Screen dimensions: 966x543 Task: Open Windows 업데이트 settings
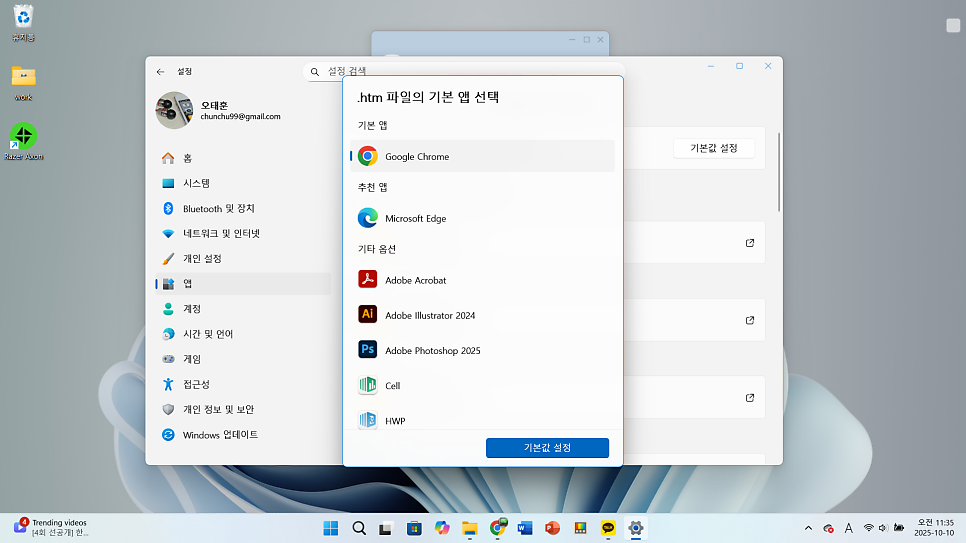tap(243, 435)
